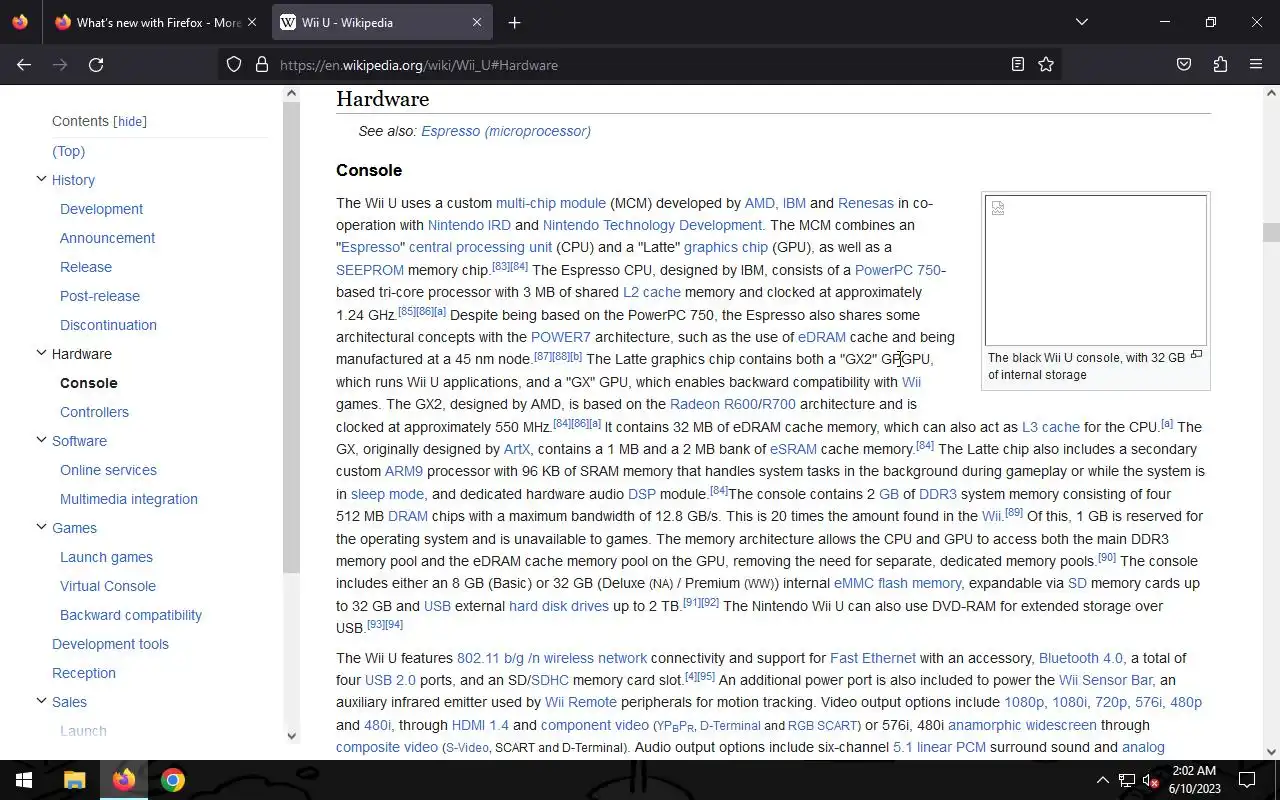1280x800 pixels.
Task: Click the page scrollbar down arrow
Action: pos(1271,752)
